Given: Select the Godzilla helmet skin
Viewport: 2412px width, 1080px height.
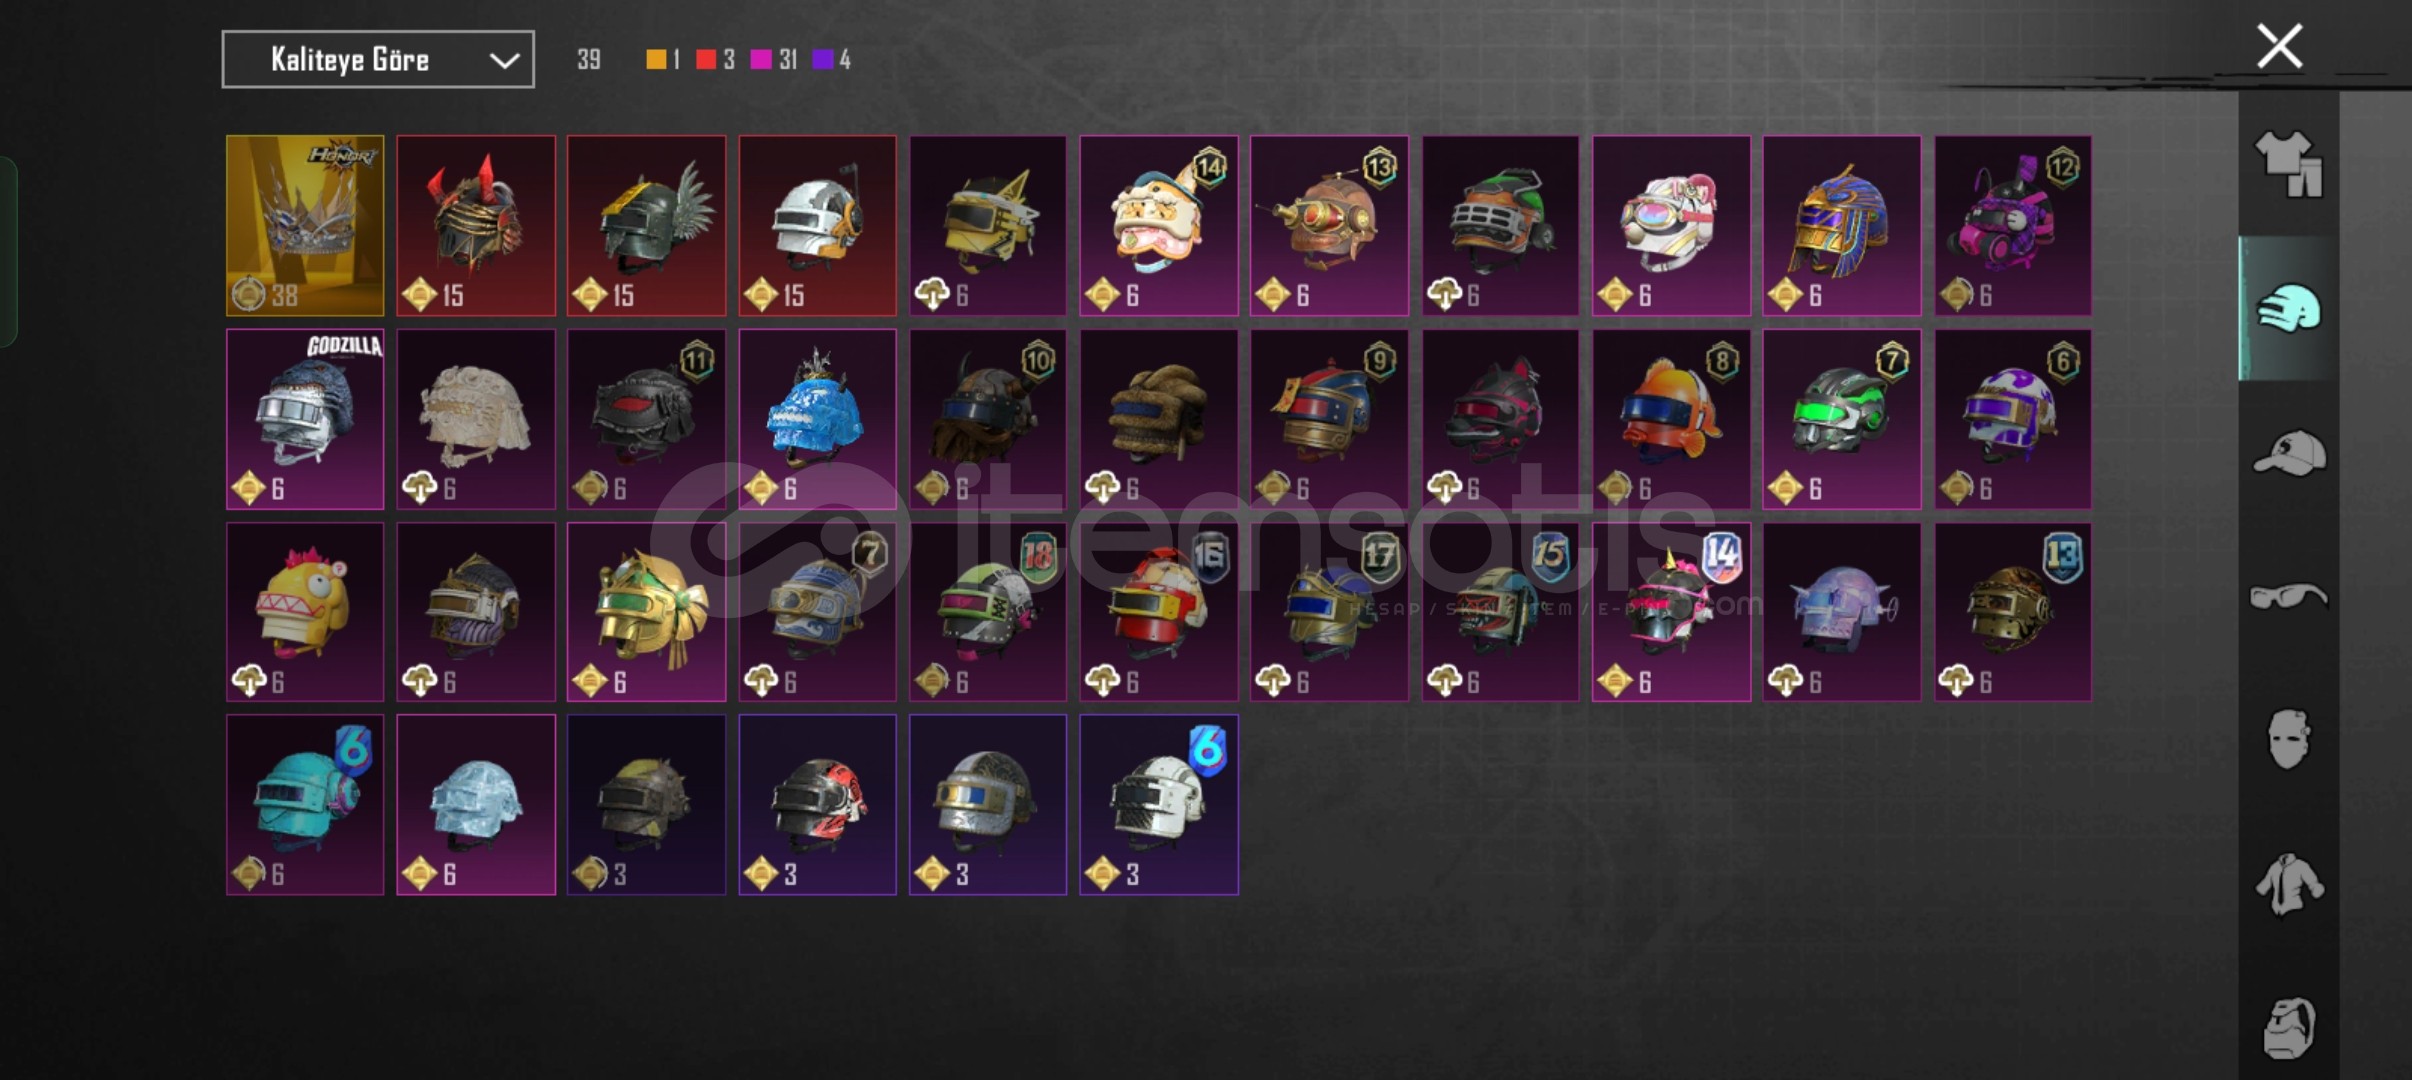Looking at the screenshot, I should click(305, 419).
